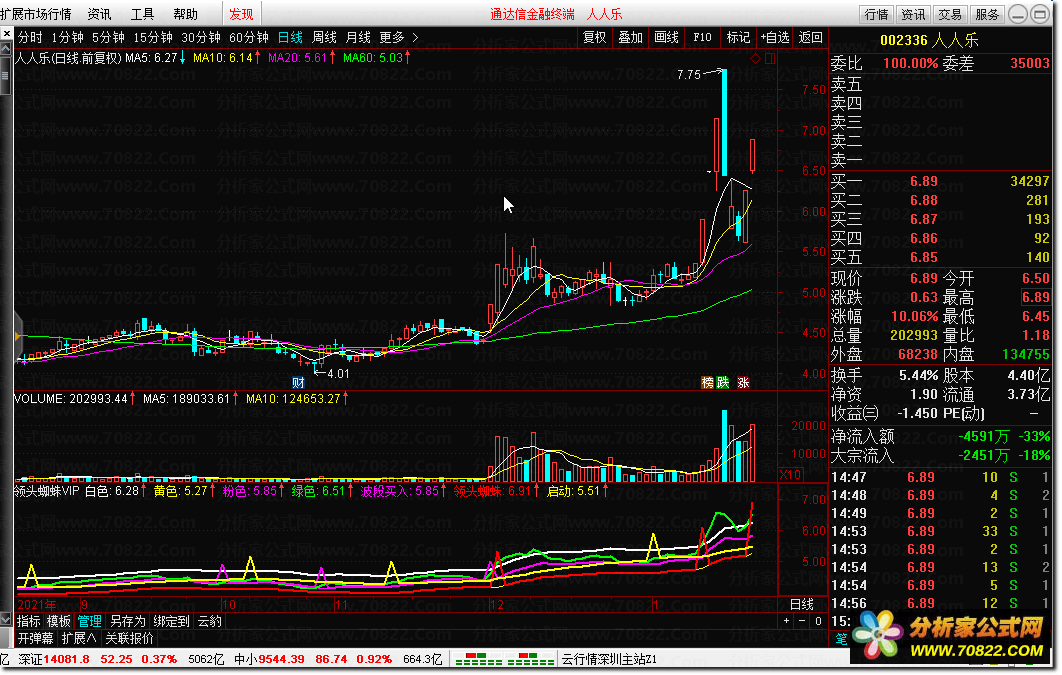Open the 扩展市场行情 menu
The height and width of the screenshot is (675, 1062).
click(x=35, y=14)
